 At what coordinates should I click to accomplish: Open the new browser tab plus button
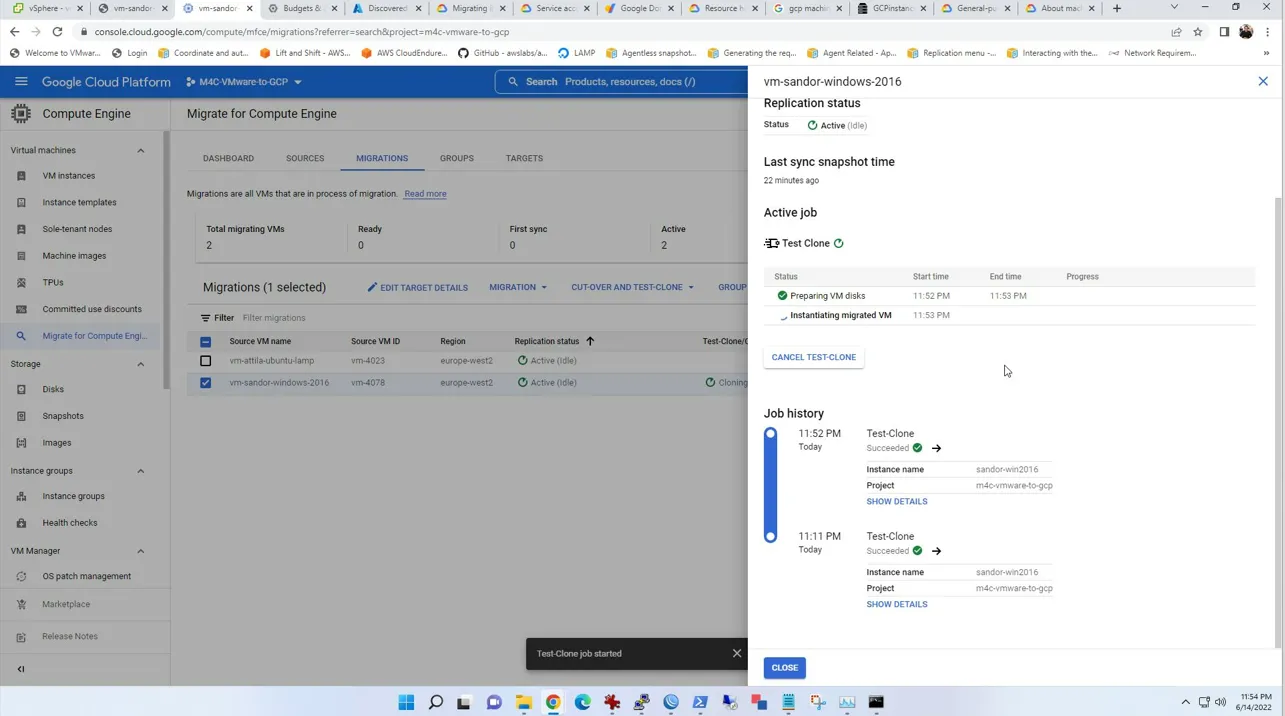(1117, 8)
